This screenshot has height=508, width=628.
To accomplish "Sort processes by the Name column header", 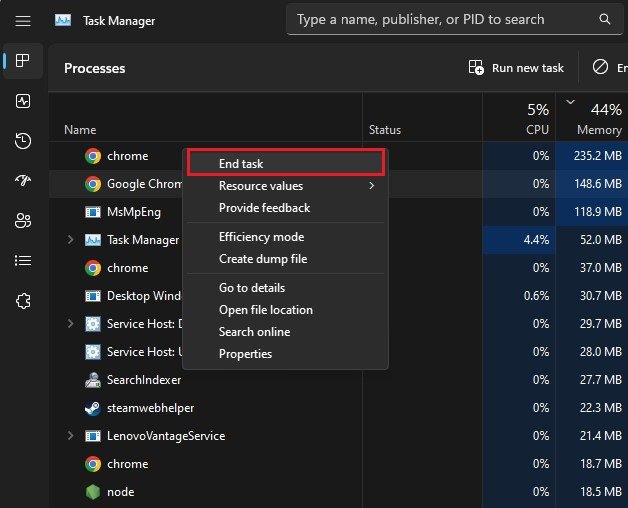I will (x=80, y=130).
